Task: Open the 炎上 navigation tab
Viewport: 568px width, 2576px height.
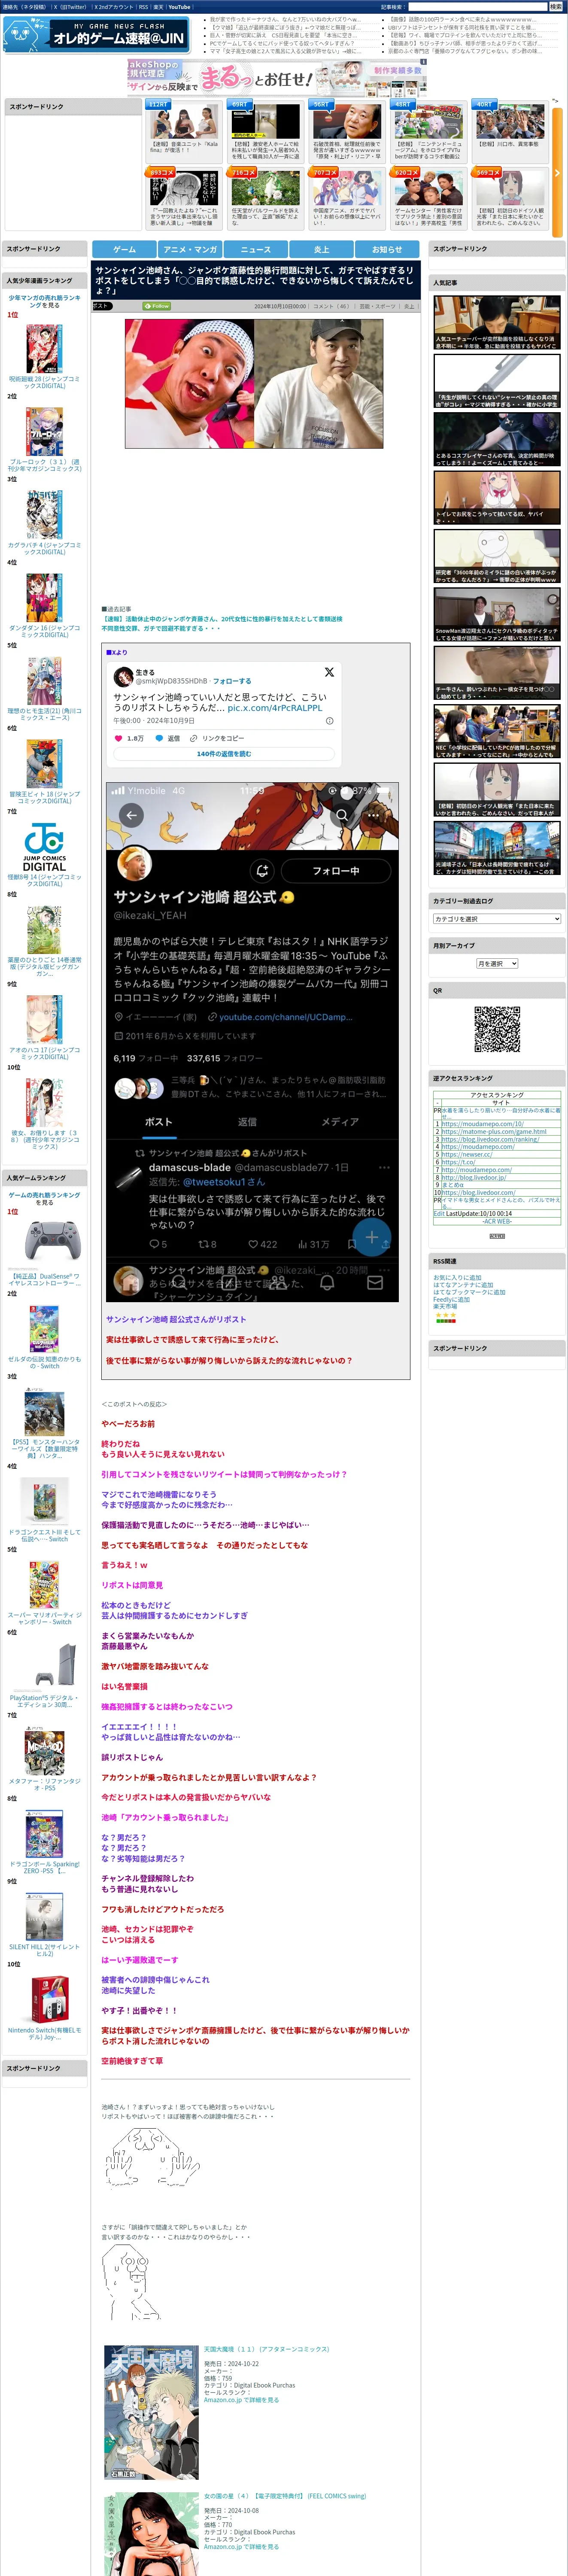Action: coord(321,249)
